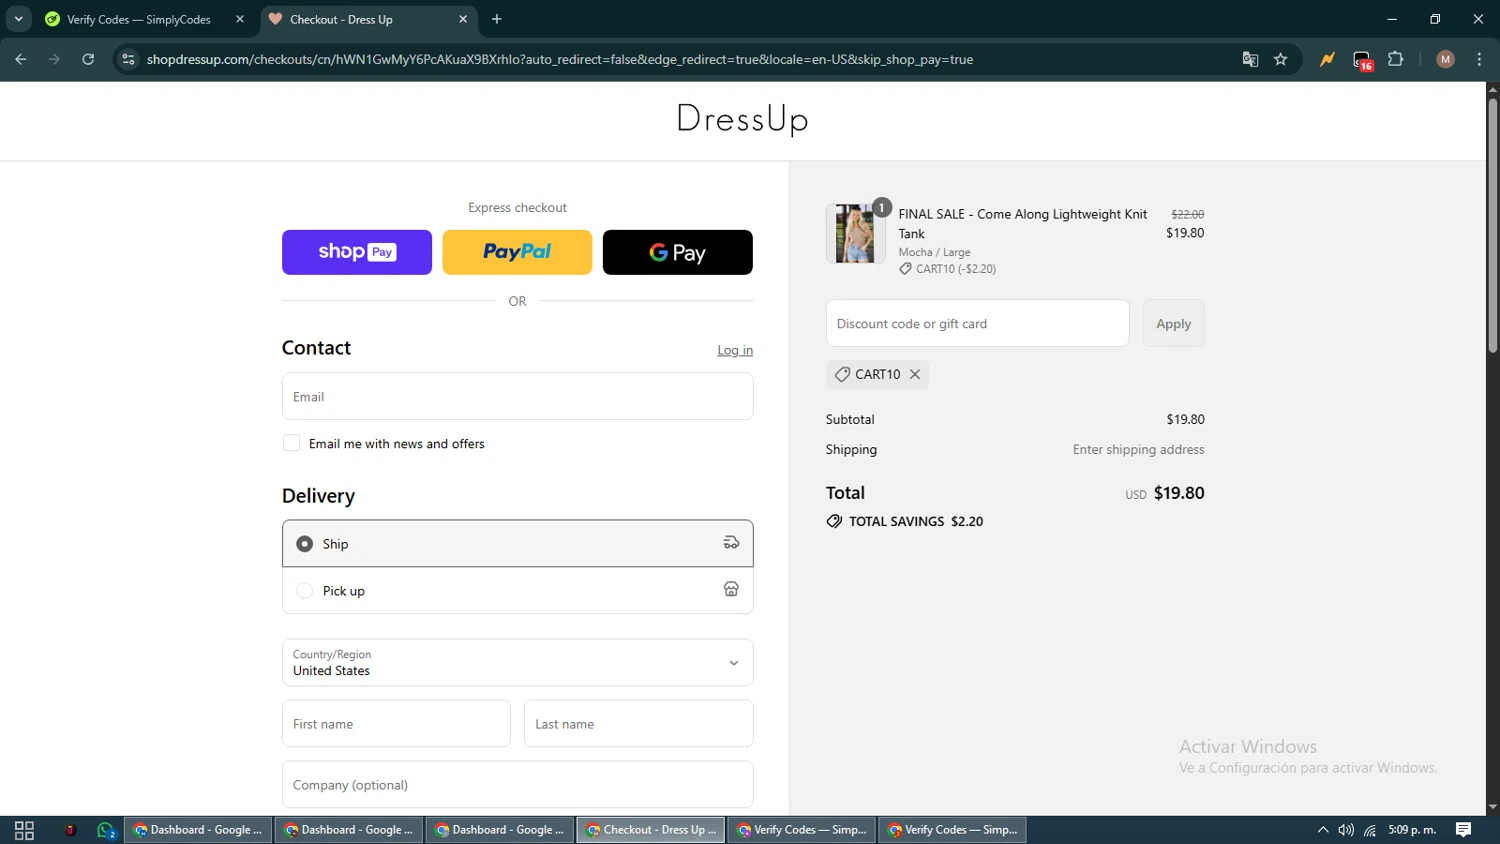Viewport: 1500px width, 844px height.
Task: Focus the Email input field
Action: (x=517, y=396)
